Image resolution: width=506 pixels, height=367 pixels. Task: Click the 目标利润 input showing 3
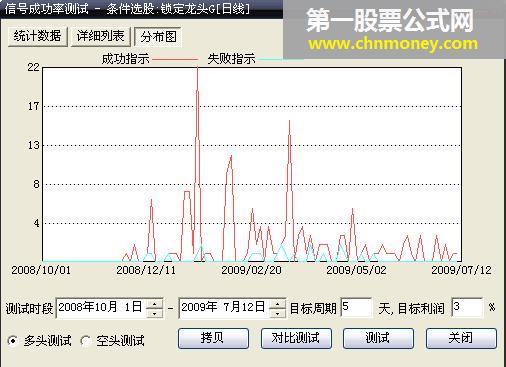pyautogui.click(x=467, y=307)
